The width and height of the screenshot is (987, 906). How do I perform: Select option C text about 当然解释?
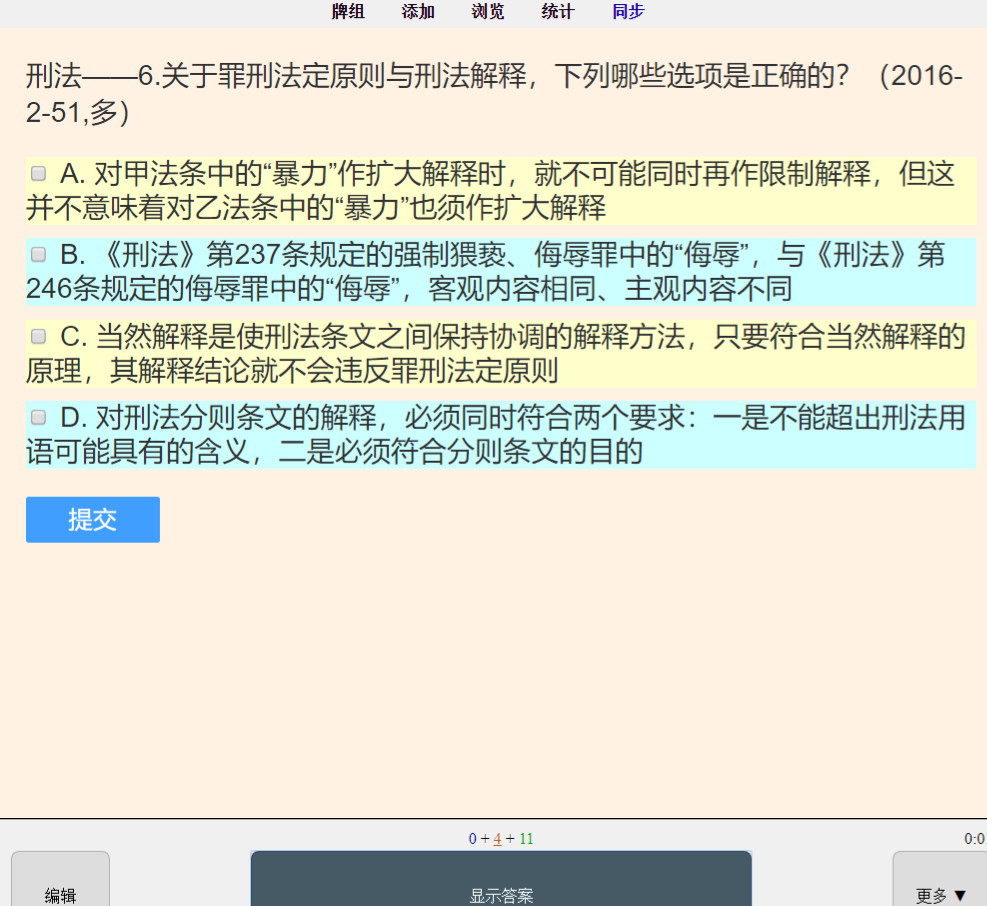[501, 354]
